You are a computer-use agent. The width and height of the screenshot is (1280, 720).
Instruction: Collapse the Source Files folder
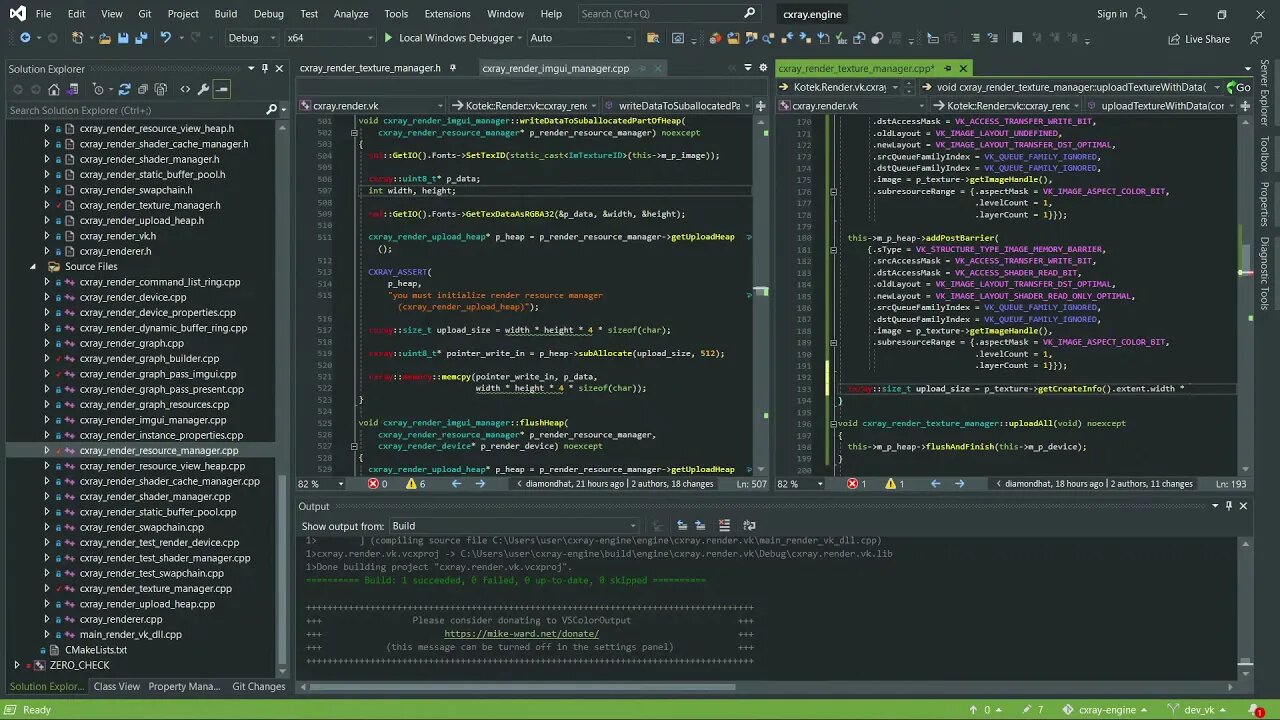point(32,267)
